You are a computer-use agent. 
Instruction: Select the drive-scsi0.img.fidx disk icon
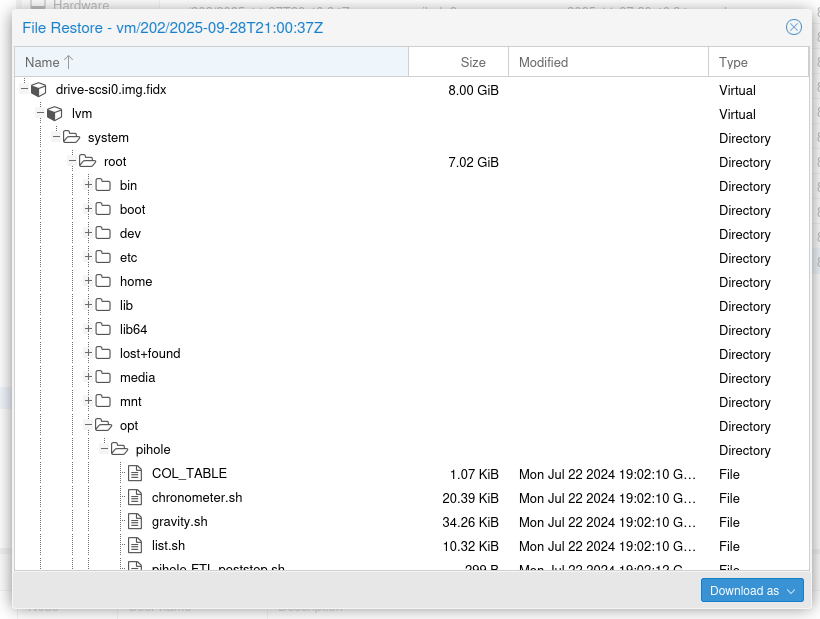pyautogui.click(x=39, y=89)
